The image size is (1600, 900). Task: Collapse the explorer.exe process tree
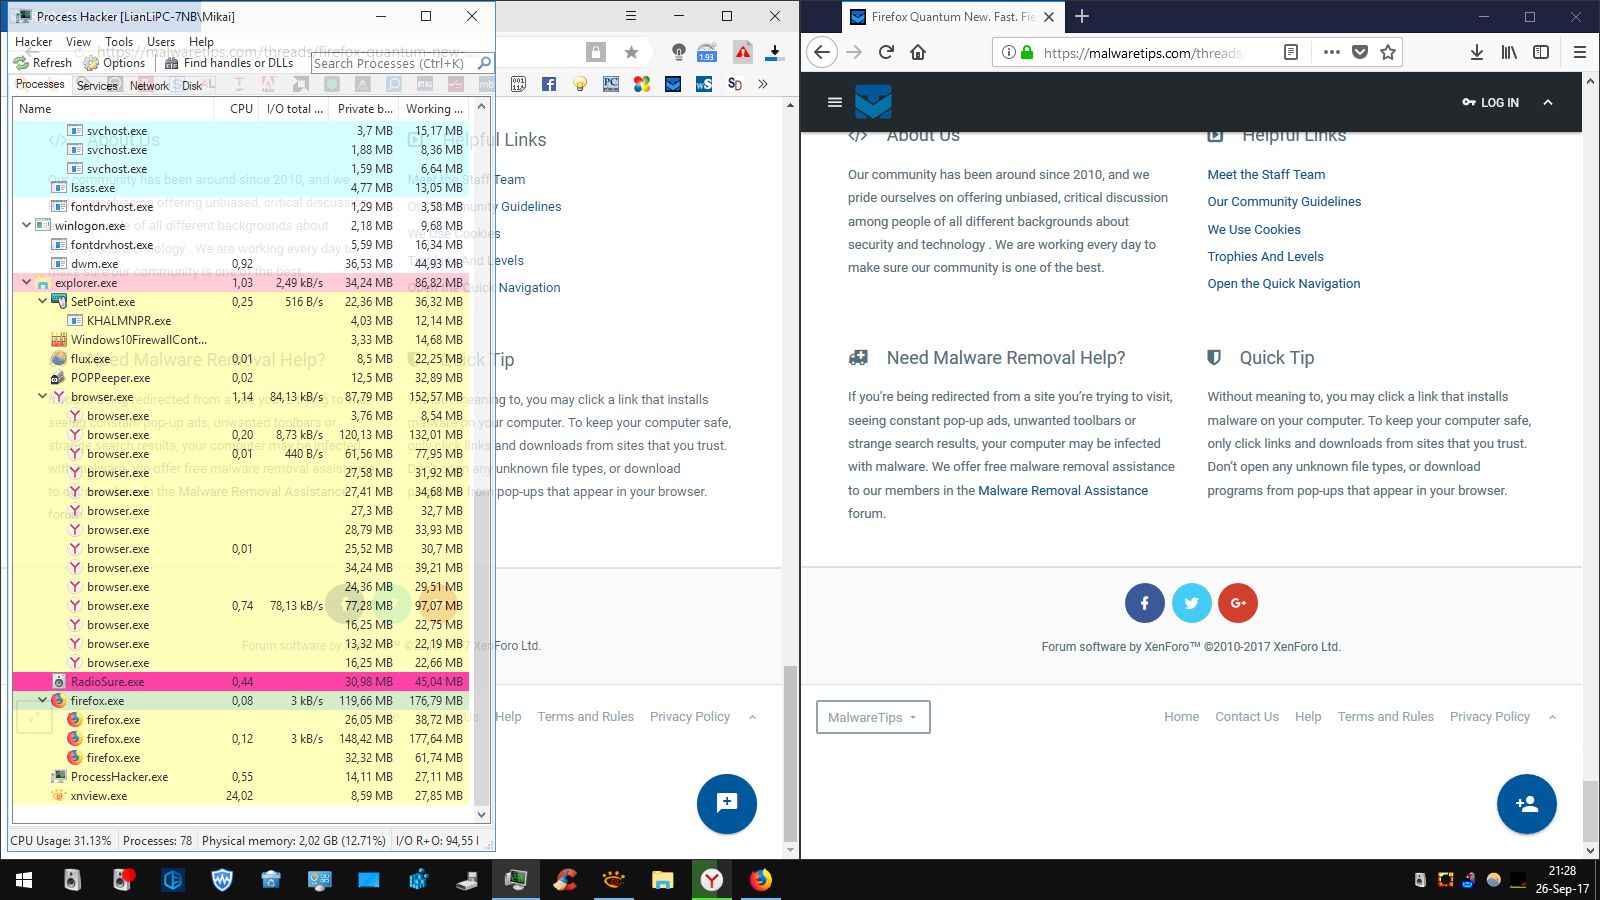(x=26, y=283)
